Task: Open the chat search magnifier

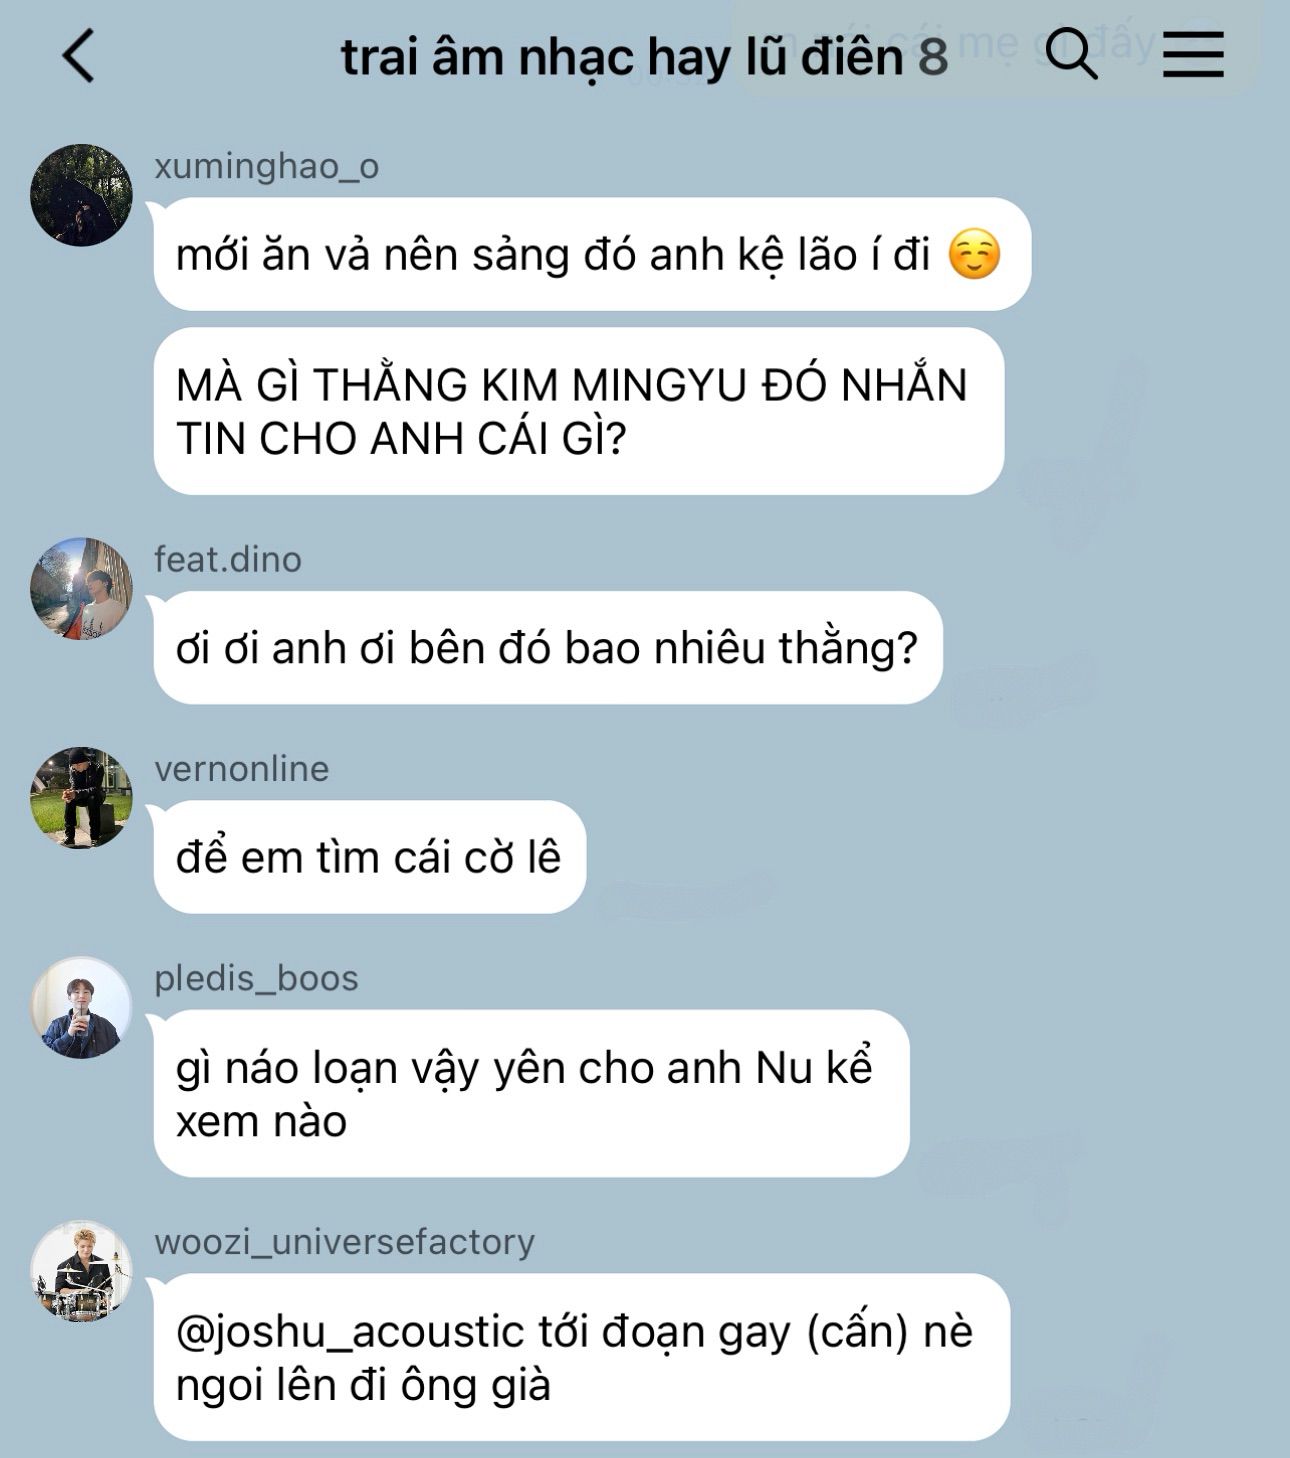Action: 1071,53
